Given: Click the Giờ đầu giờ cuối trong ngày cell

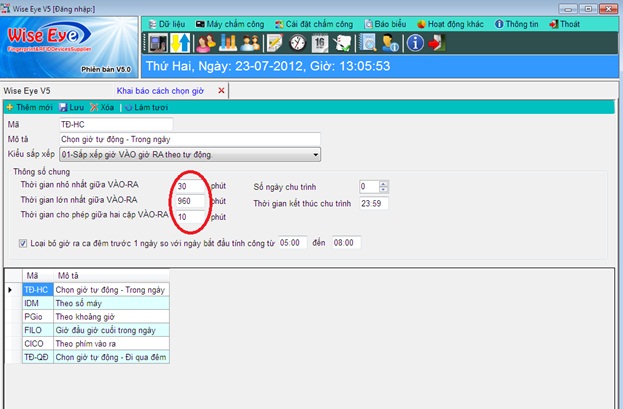Looking at the screenshot, I should click(111, 330).
